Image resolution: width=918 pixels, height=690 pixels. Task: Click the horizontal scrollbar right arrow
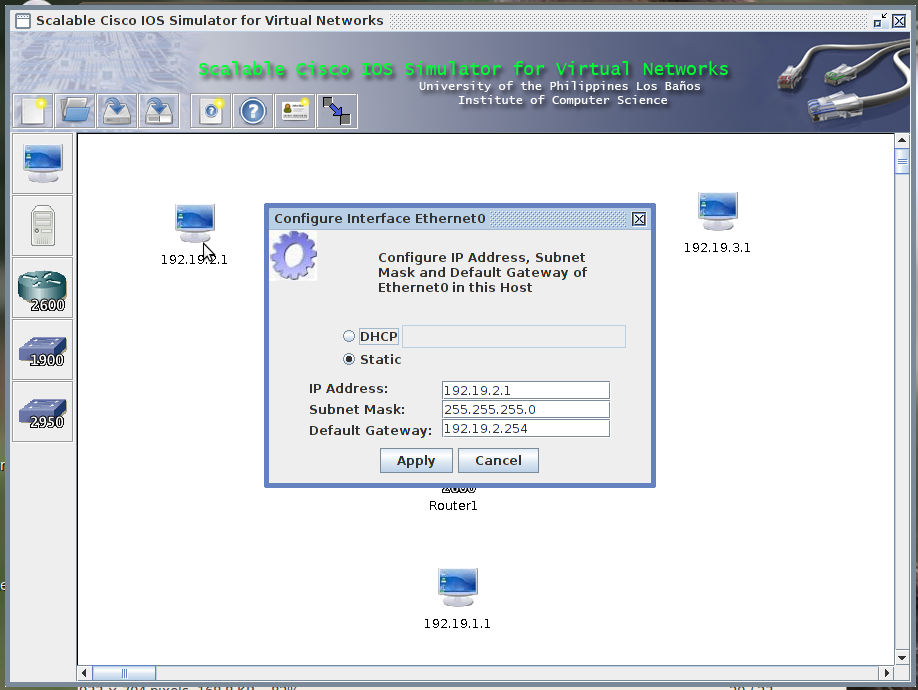pos(887,673)
